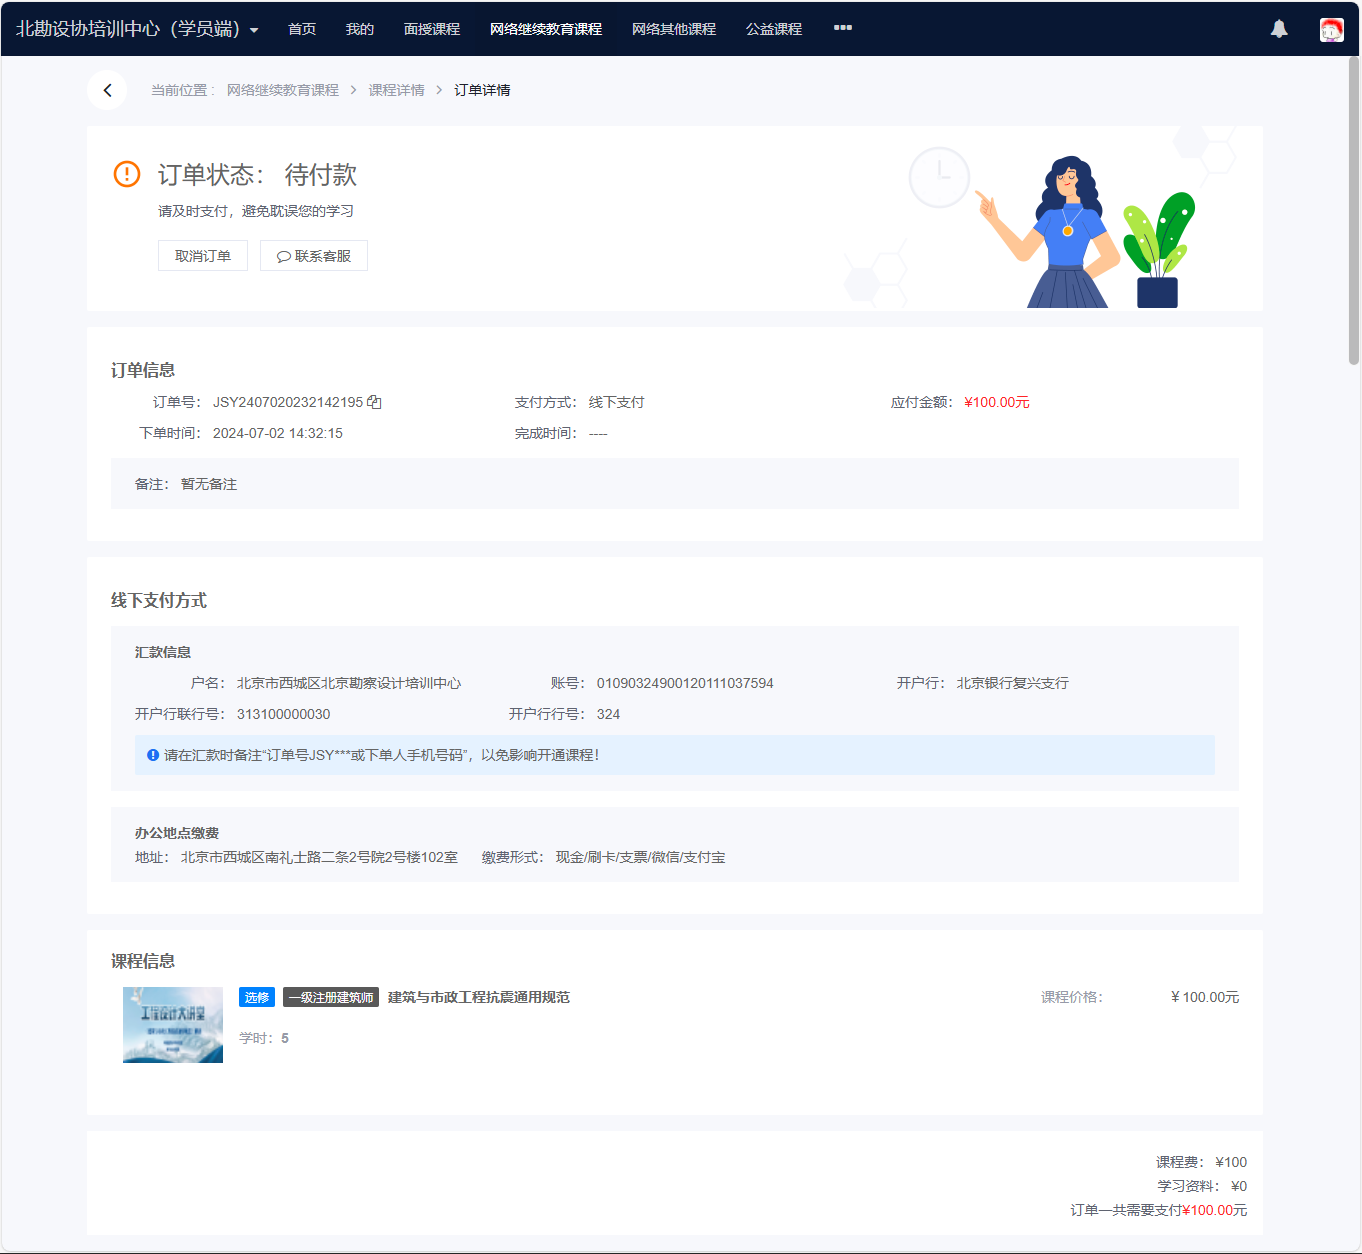Click course fee ¥100 line
The height and width of the screenshot is (1254, 1362).
click(1202, 1162)
